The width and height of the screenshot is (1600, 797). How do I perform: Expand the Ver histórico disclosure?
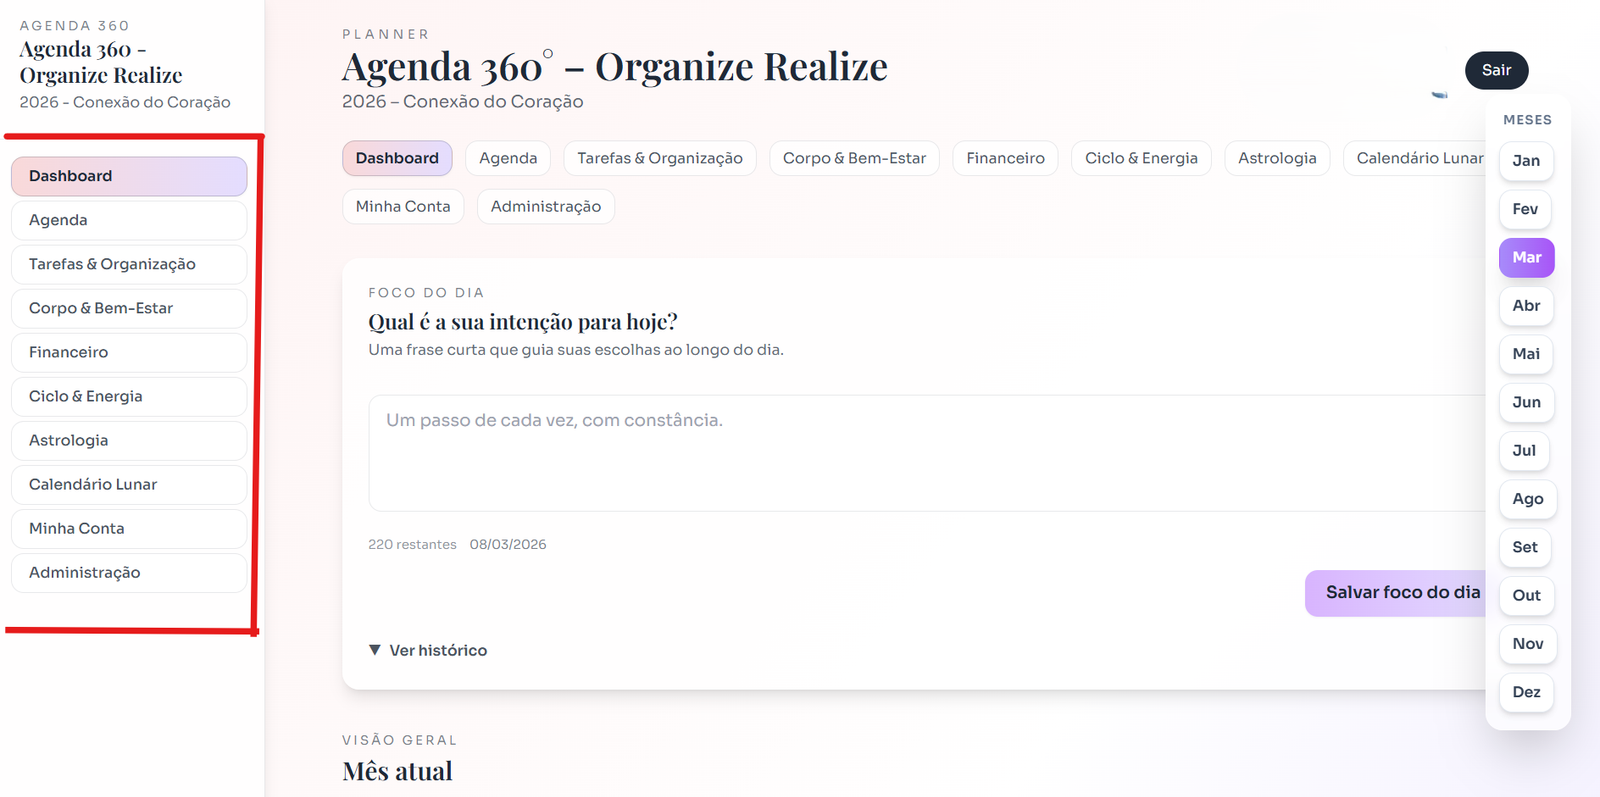pyautogui.click(x=428, y=650)
